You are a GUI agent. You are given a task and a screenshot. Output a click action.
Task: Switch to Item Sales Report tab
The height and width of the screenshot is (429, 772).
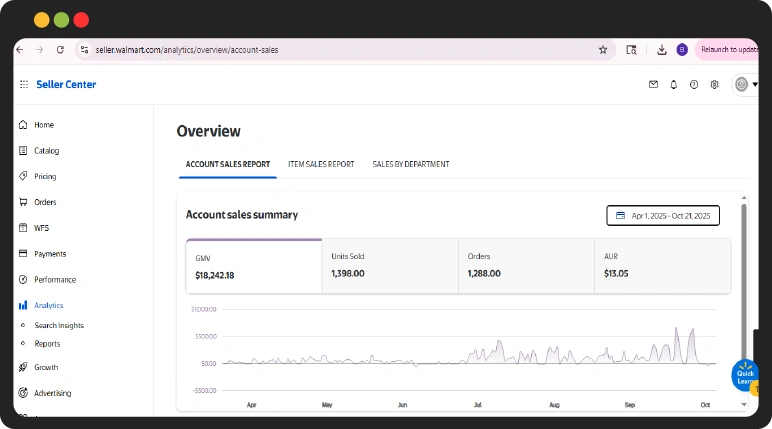(321, 164)
